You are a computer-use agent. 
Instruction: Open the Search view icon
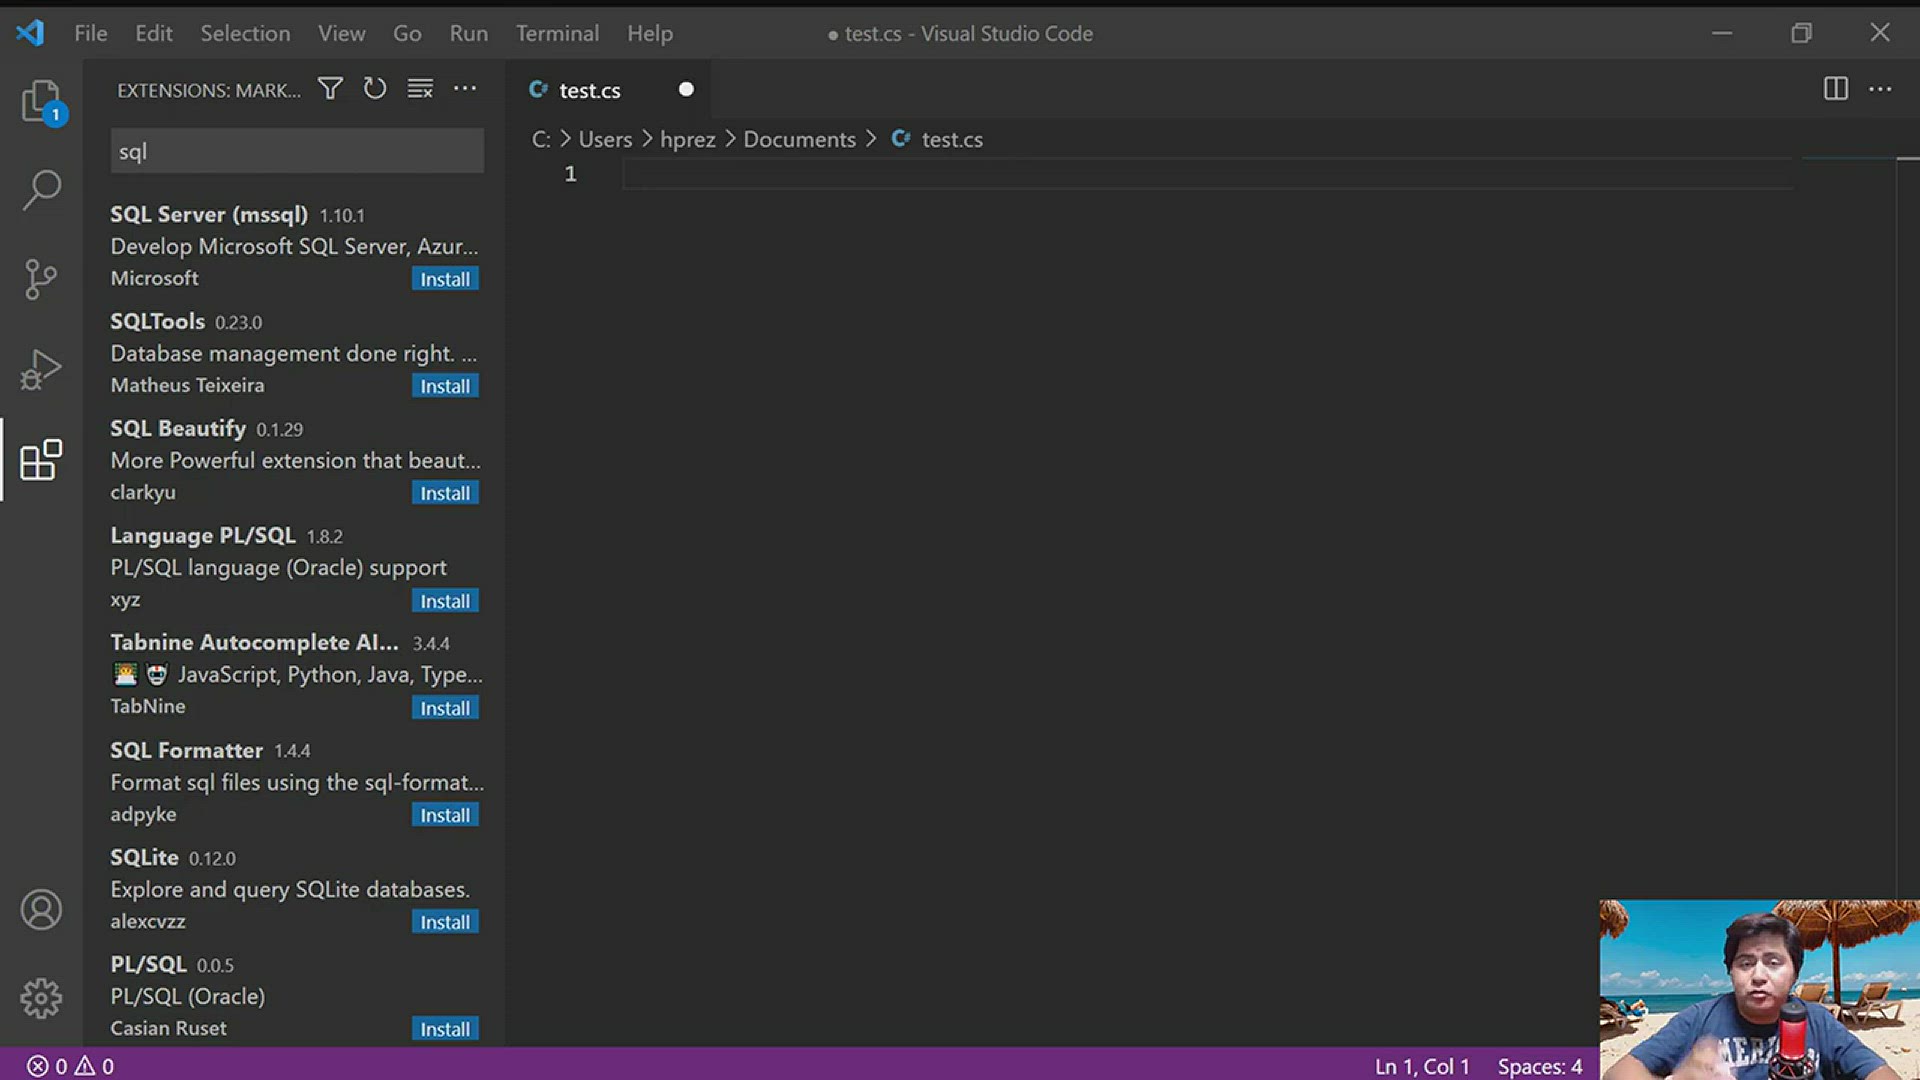click(41, 189)
